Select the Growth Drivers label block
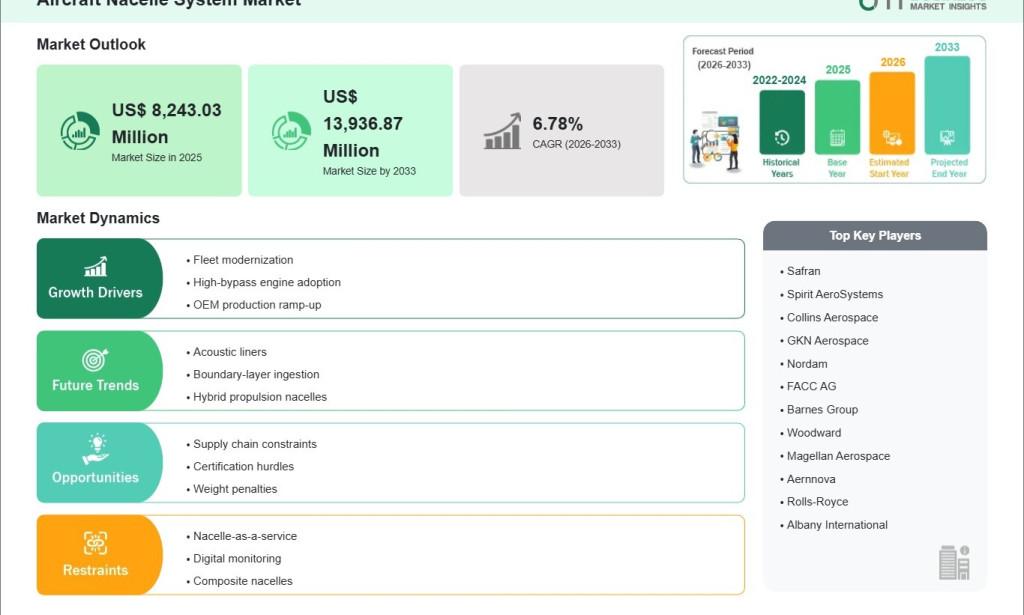Image resolution: width=1024 pixels, height=615 pixels. pos(99,278)
